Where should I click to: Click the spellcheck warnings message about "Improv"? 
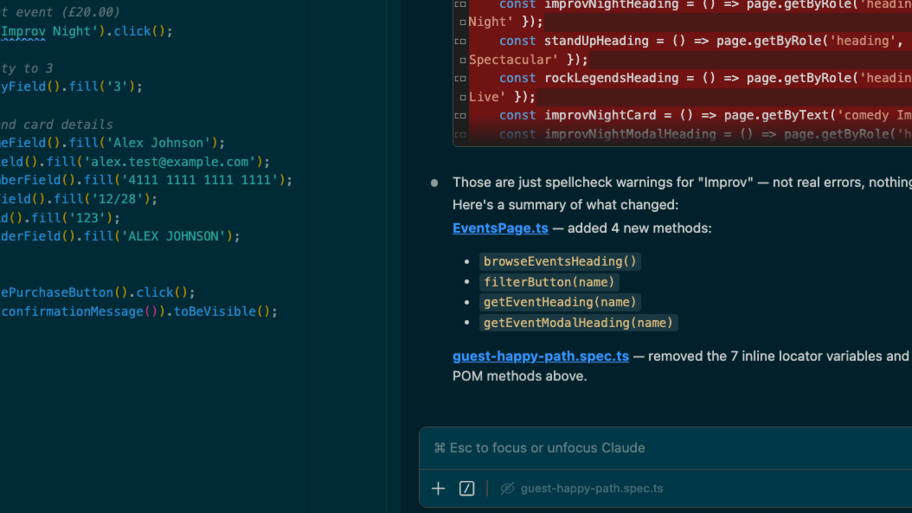[x=682, y=182]
